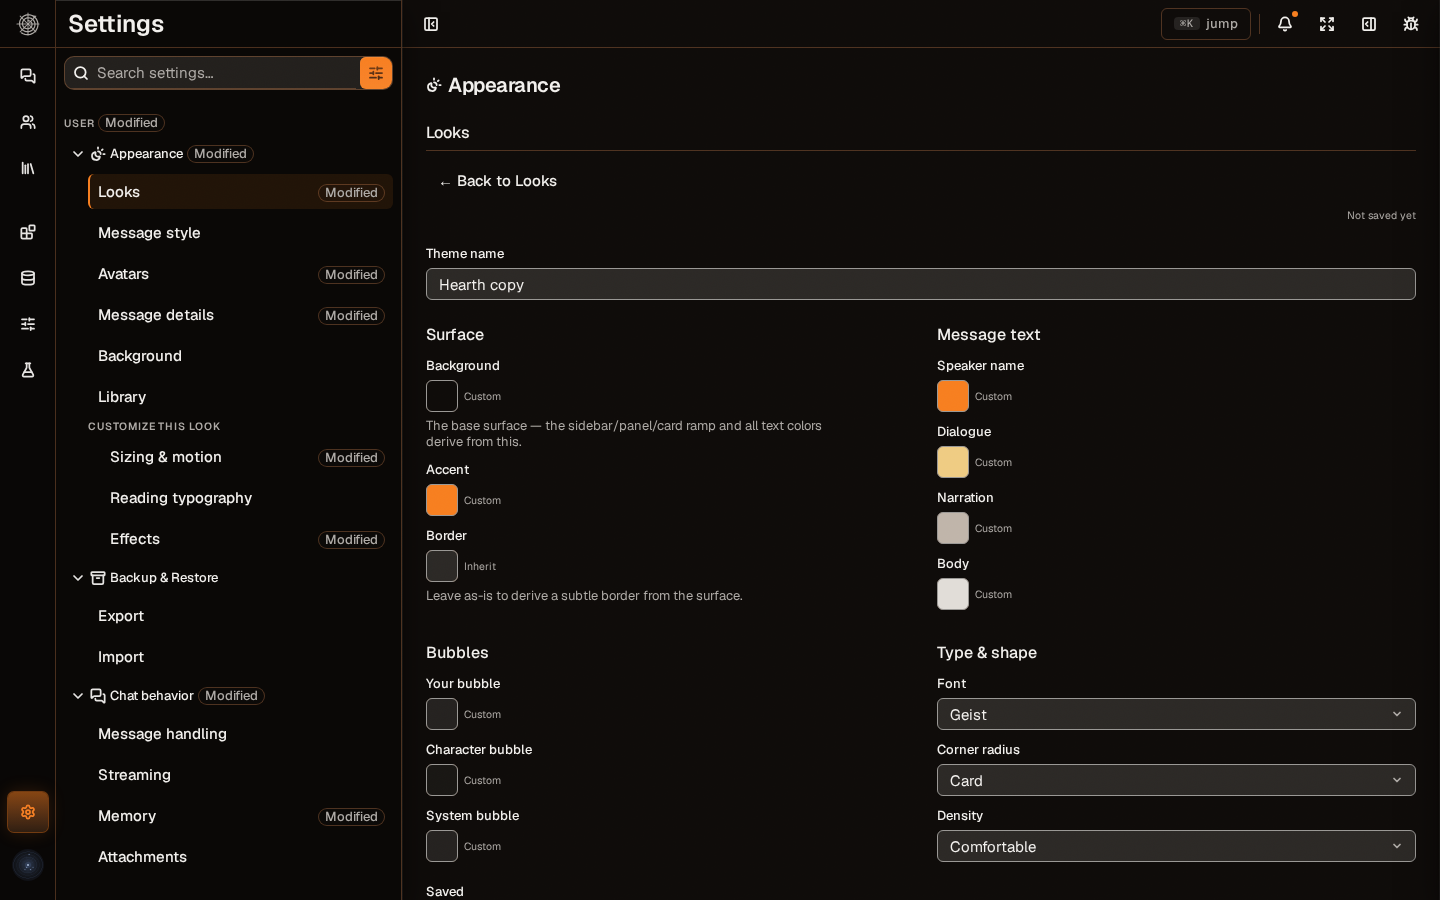Pick the System bubble color swatch
This screenshot has width=1440, height=900.
442,846
